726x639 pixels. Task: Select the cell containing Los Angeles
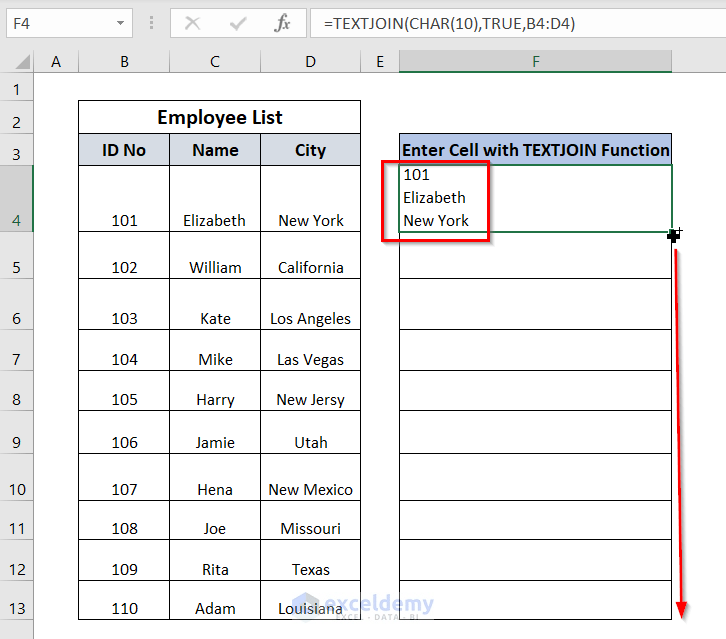(x=310, y=304)
